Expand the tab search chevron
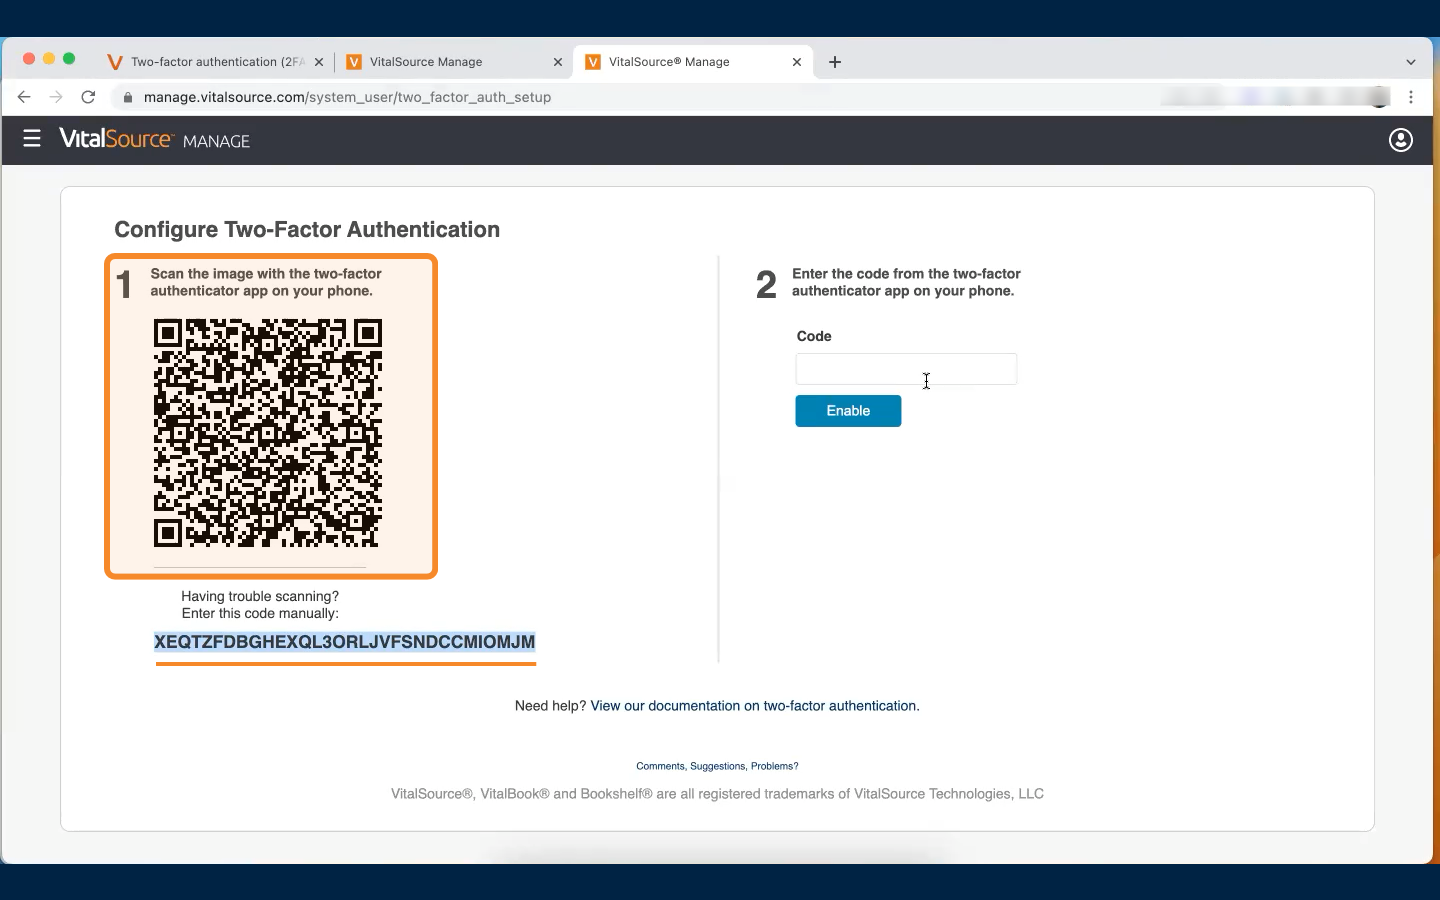Screen dimensions: 1440x900 click(1411, 62)
